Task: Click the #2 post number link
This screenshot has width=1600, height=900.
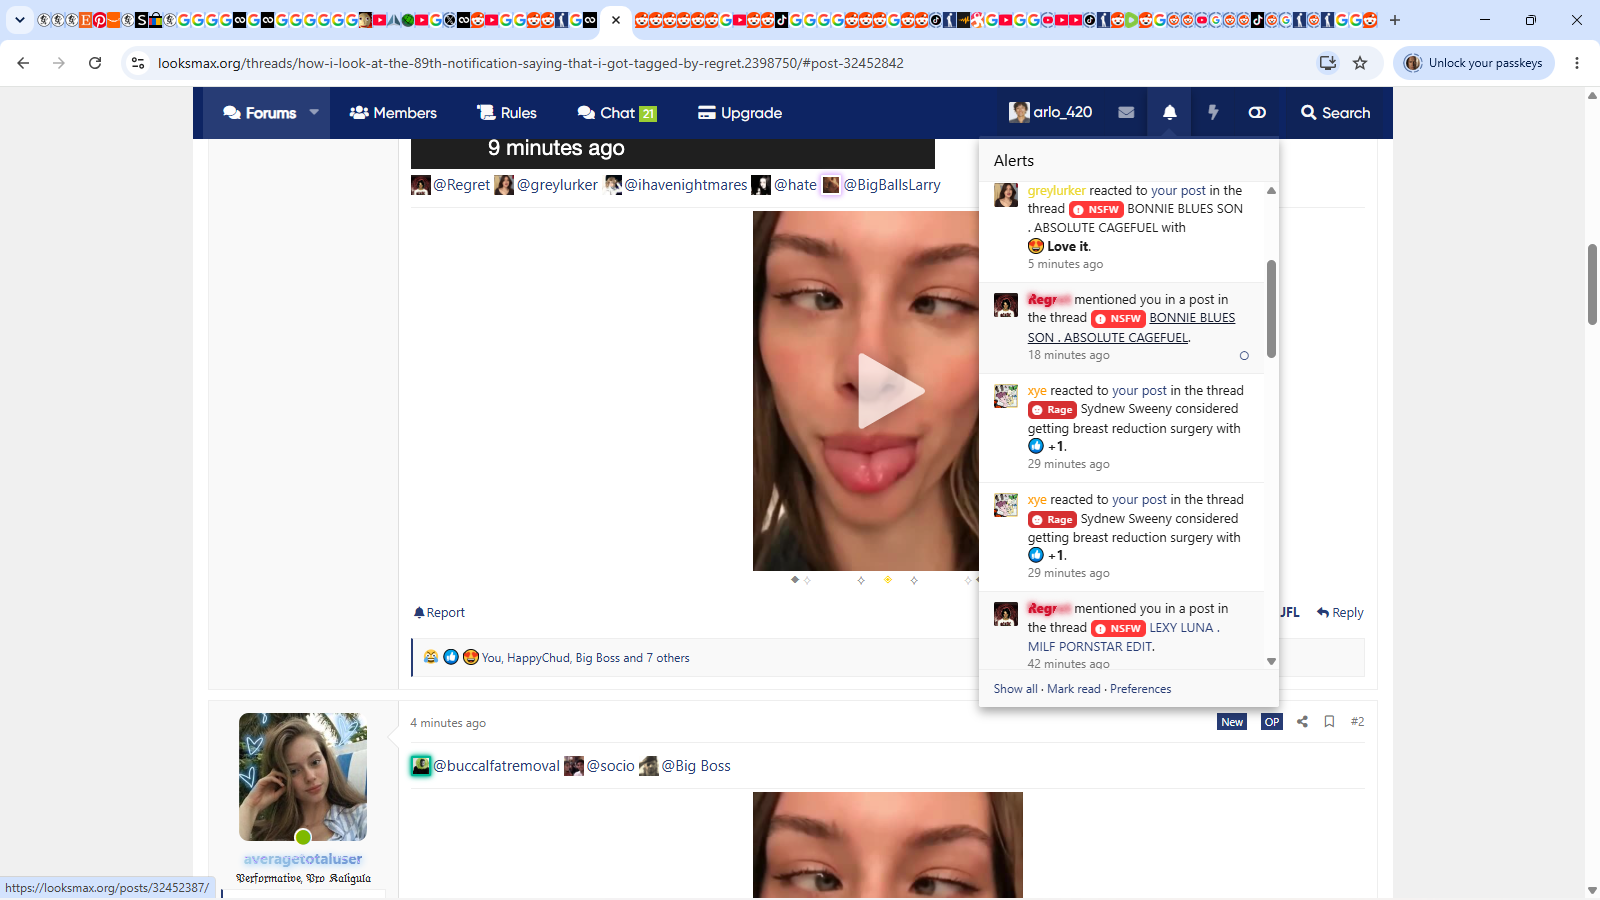Action: pos(1357,722)
